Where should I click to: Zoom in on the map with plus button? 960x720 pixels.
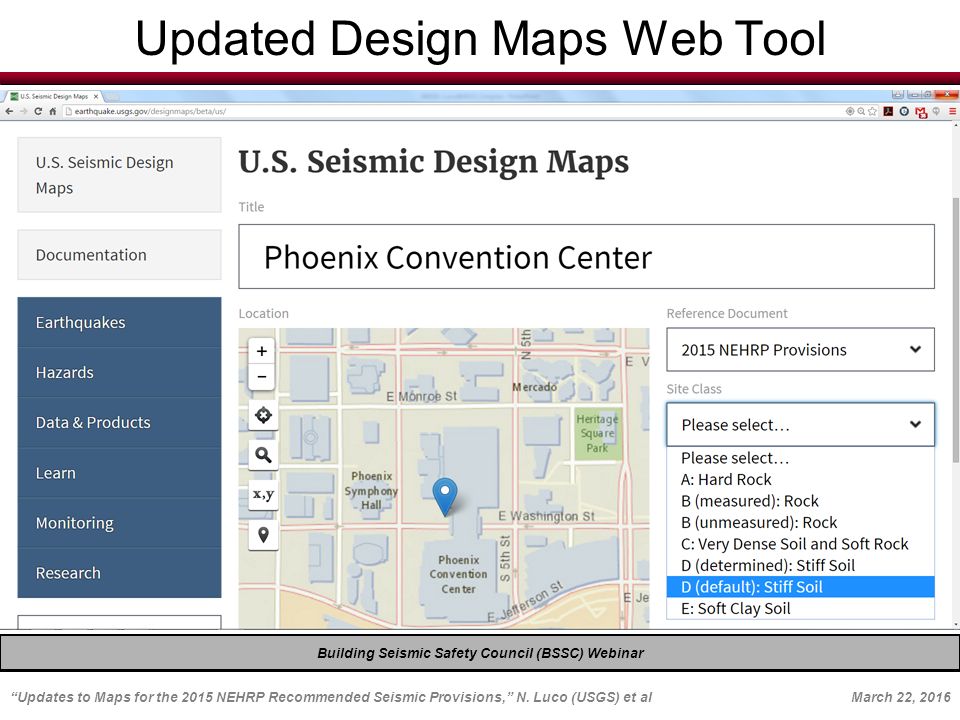point(262,351)
